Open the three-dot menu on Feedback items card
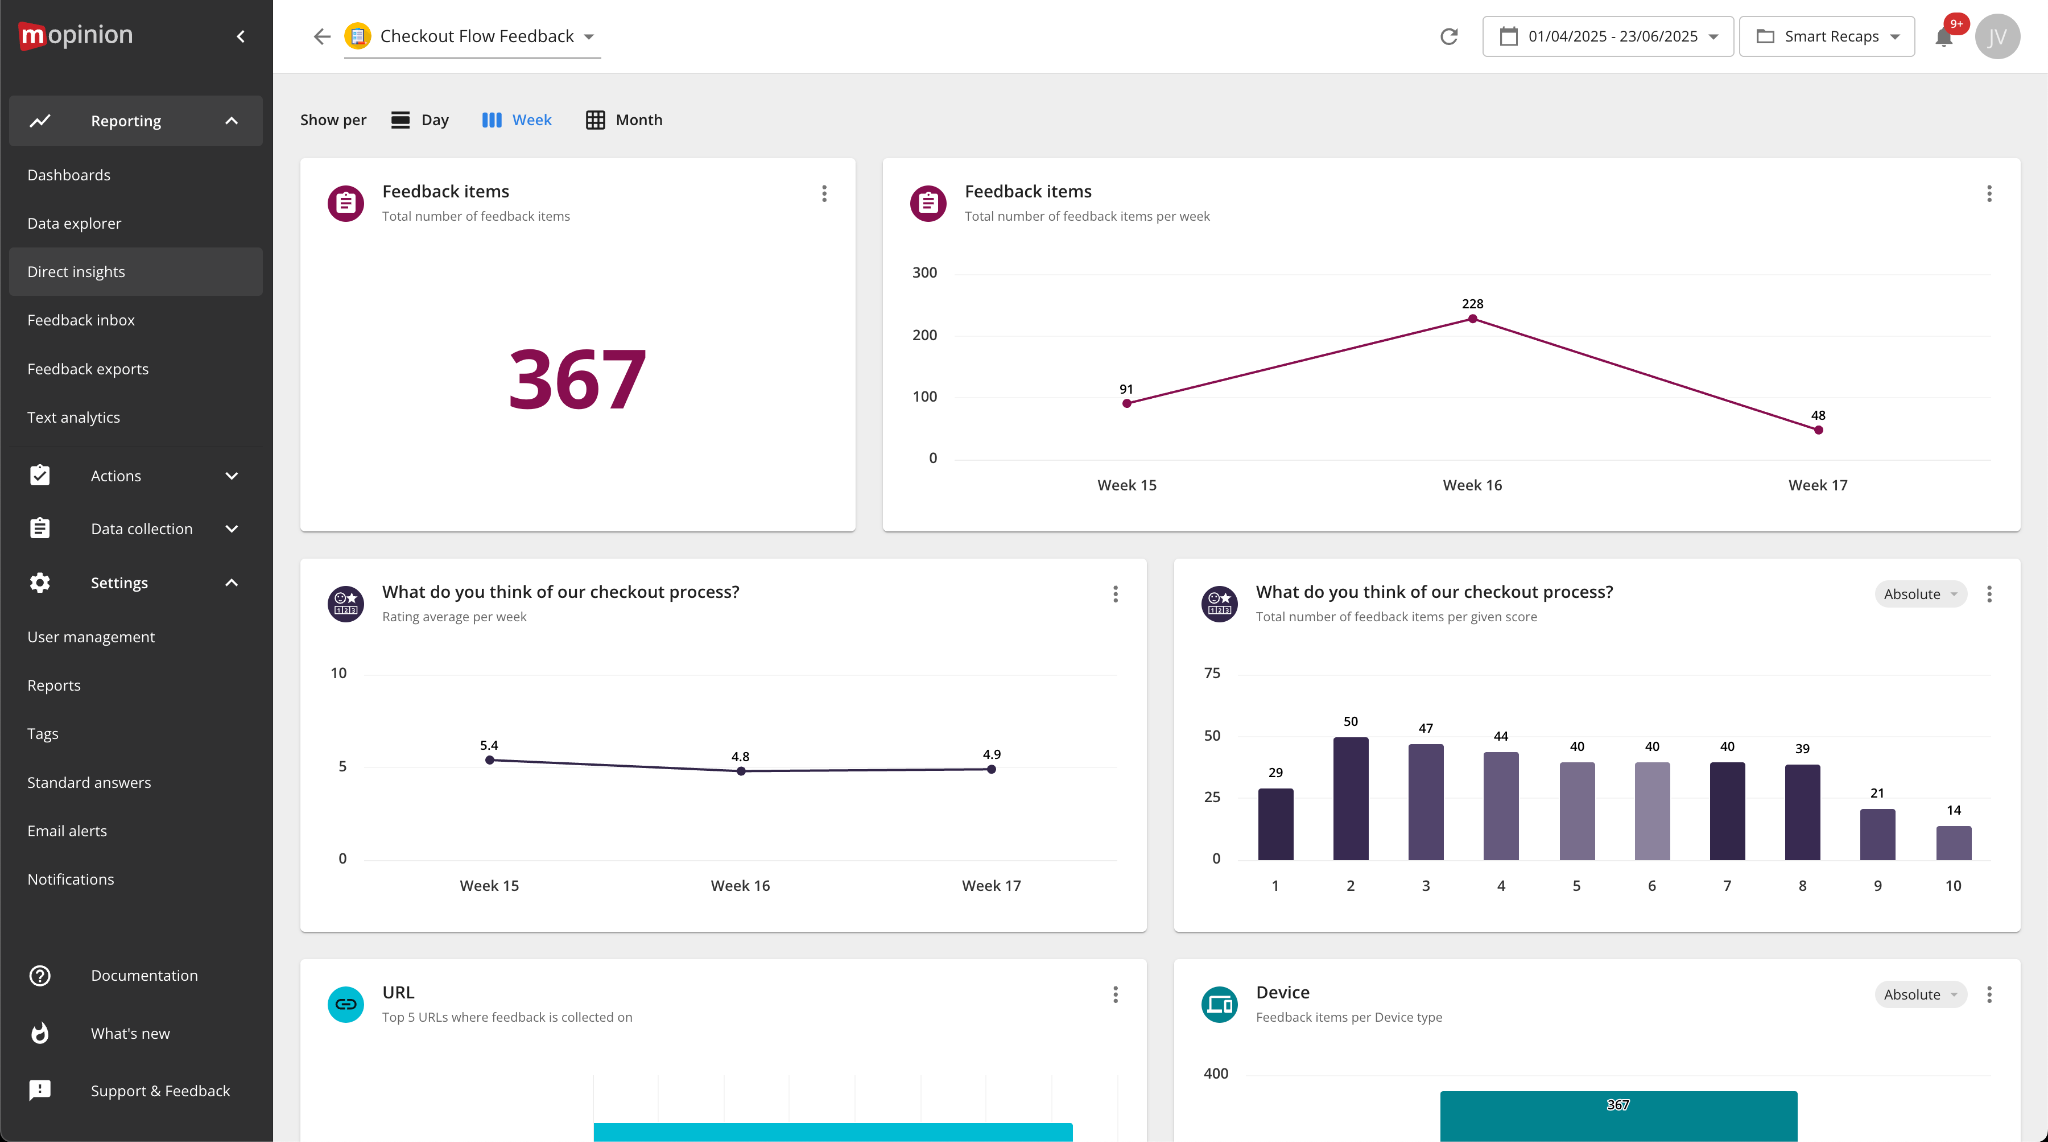 click(824, 193)
